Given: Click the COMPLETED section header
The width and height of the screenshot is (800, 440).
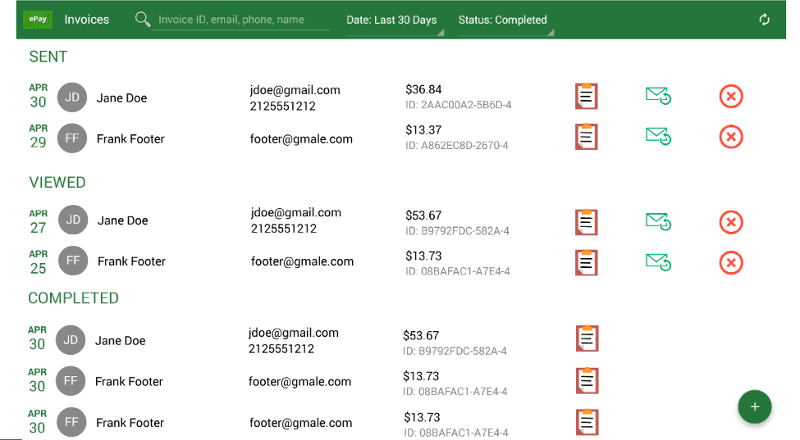Looking at the screenshot, I should point(73,298).
